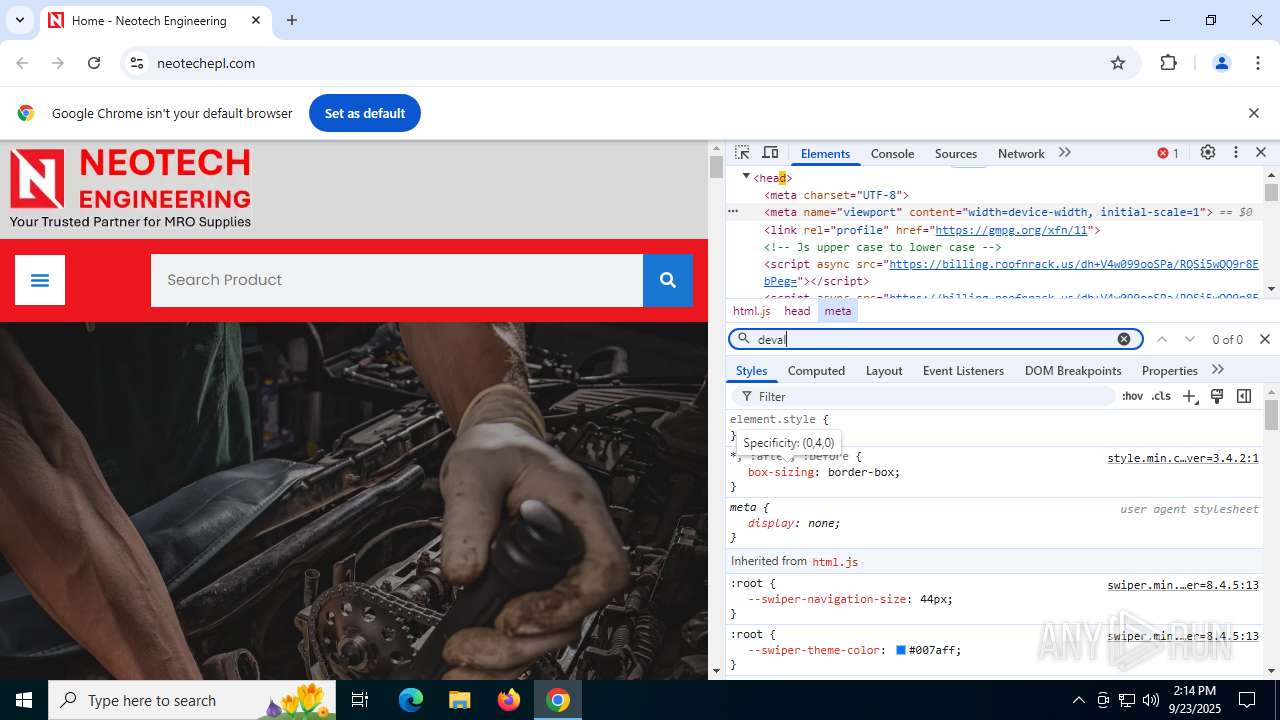Open File Explorer from the taskbar
Screen dimensions: 1280x720
pyautogui.click(x=460, y=700)
